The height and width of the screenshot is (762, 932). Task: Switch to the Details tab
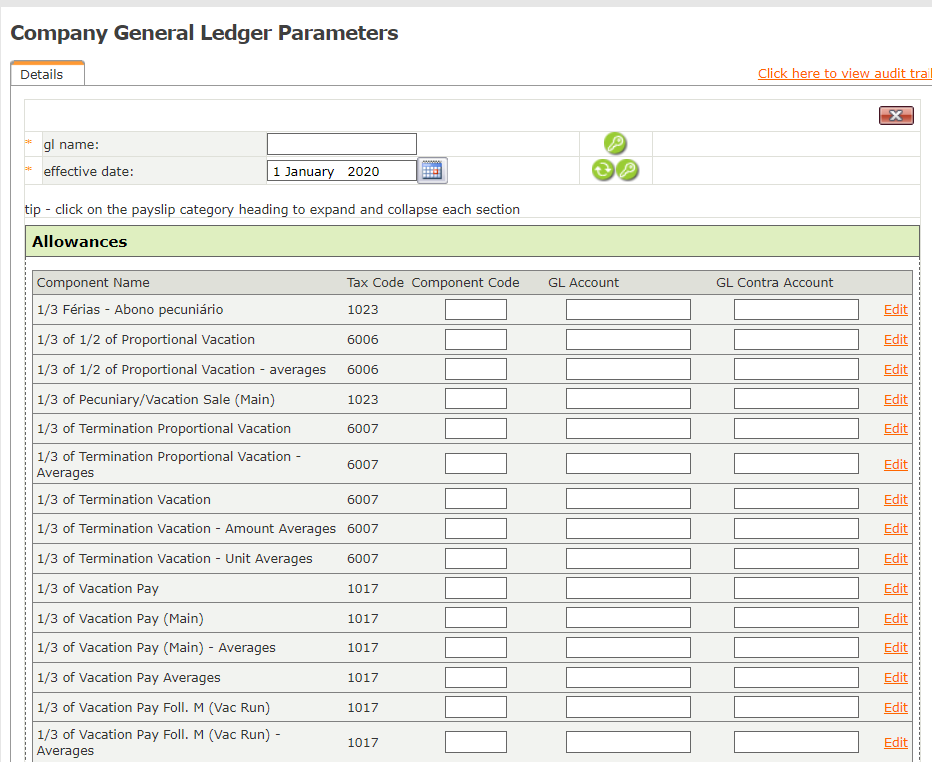tap(42, 75)
